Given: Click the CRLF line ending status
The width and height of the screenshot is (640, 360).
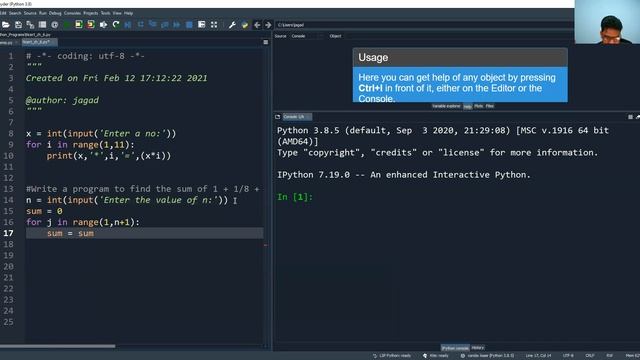Looking at the screenshot, I should [x=590, y=356].
